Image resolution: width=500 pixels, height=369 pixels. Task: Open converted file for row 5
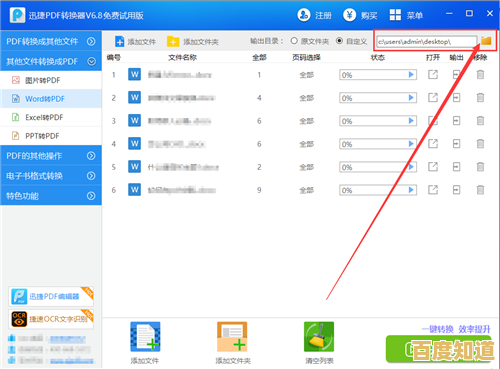433,167
